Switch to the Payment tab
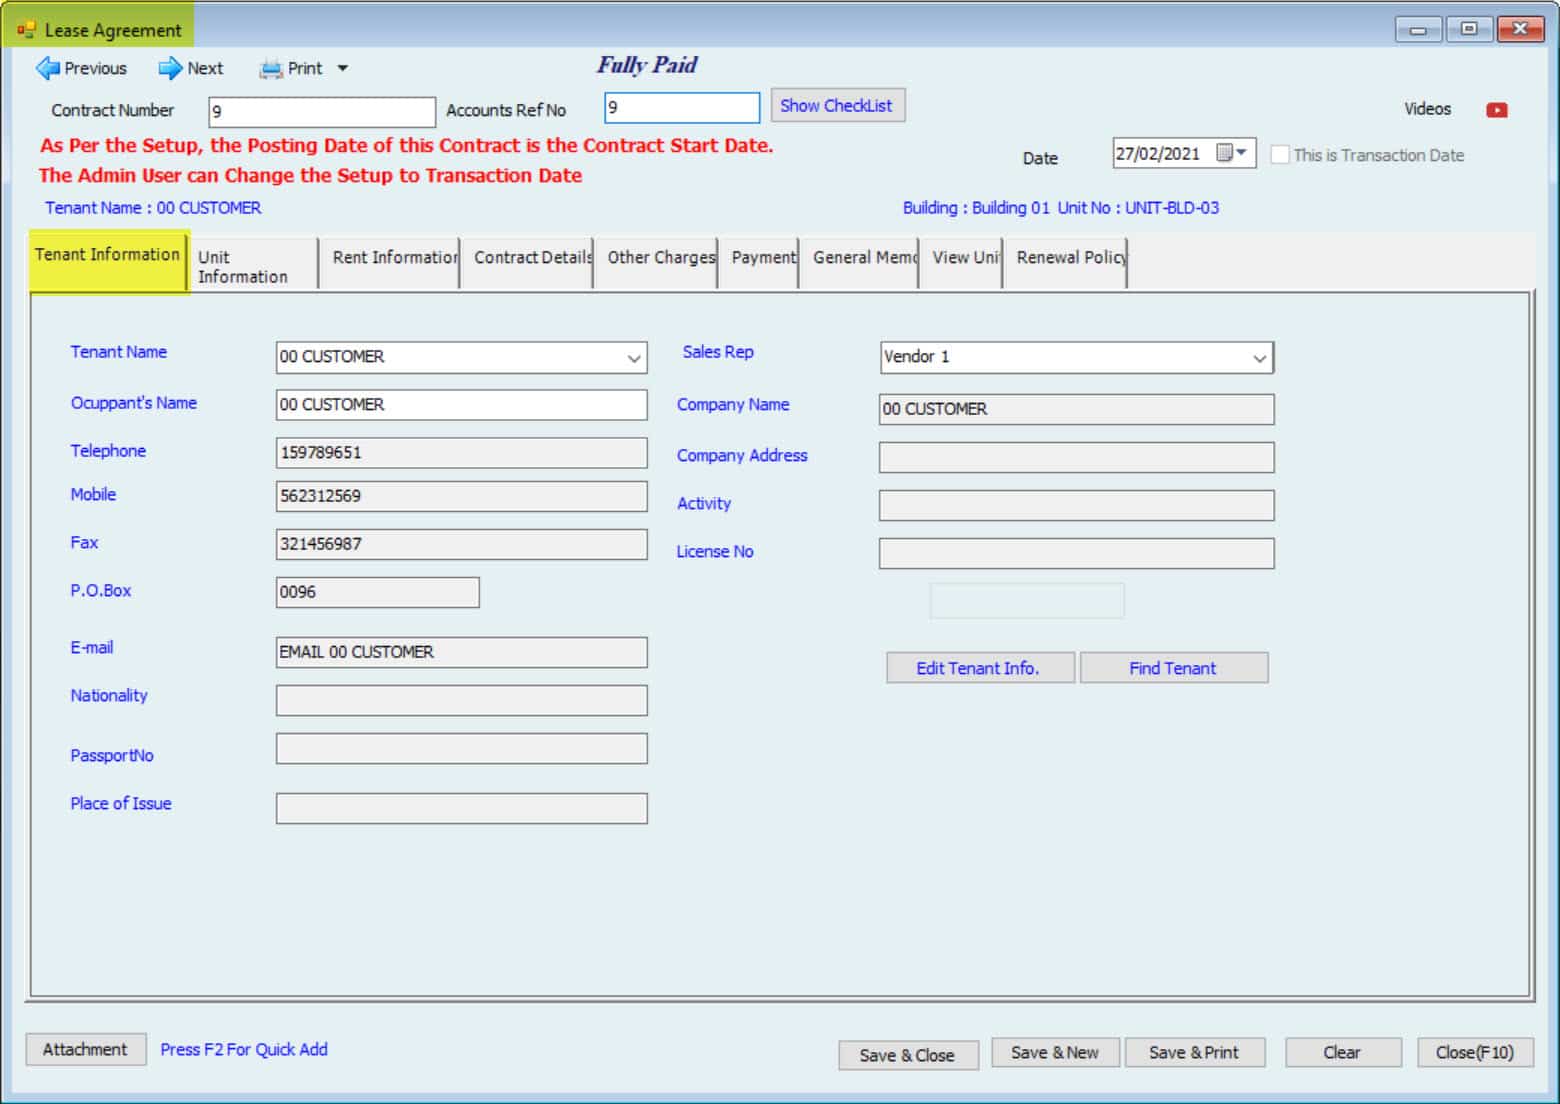 (x=758, y=262)
